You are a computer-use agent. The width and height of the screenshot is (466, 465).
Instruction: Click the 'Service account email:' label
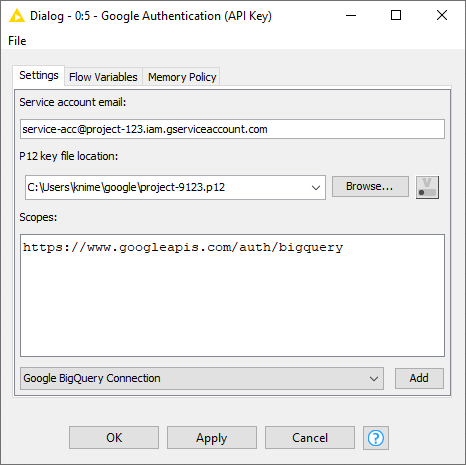click(73, 102)
